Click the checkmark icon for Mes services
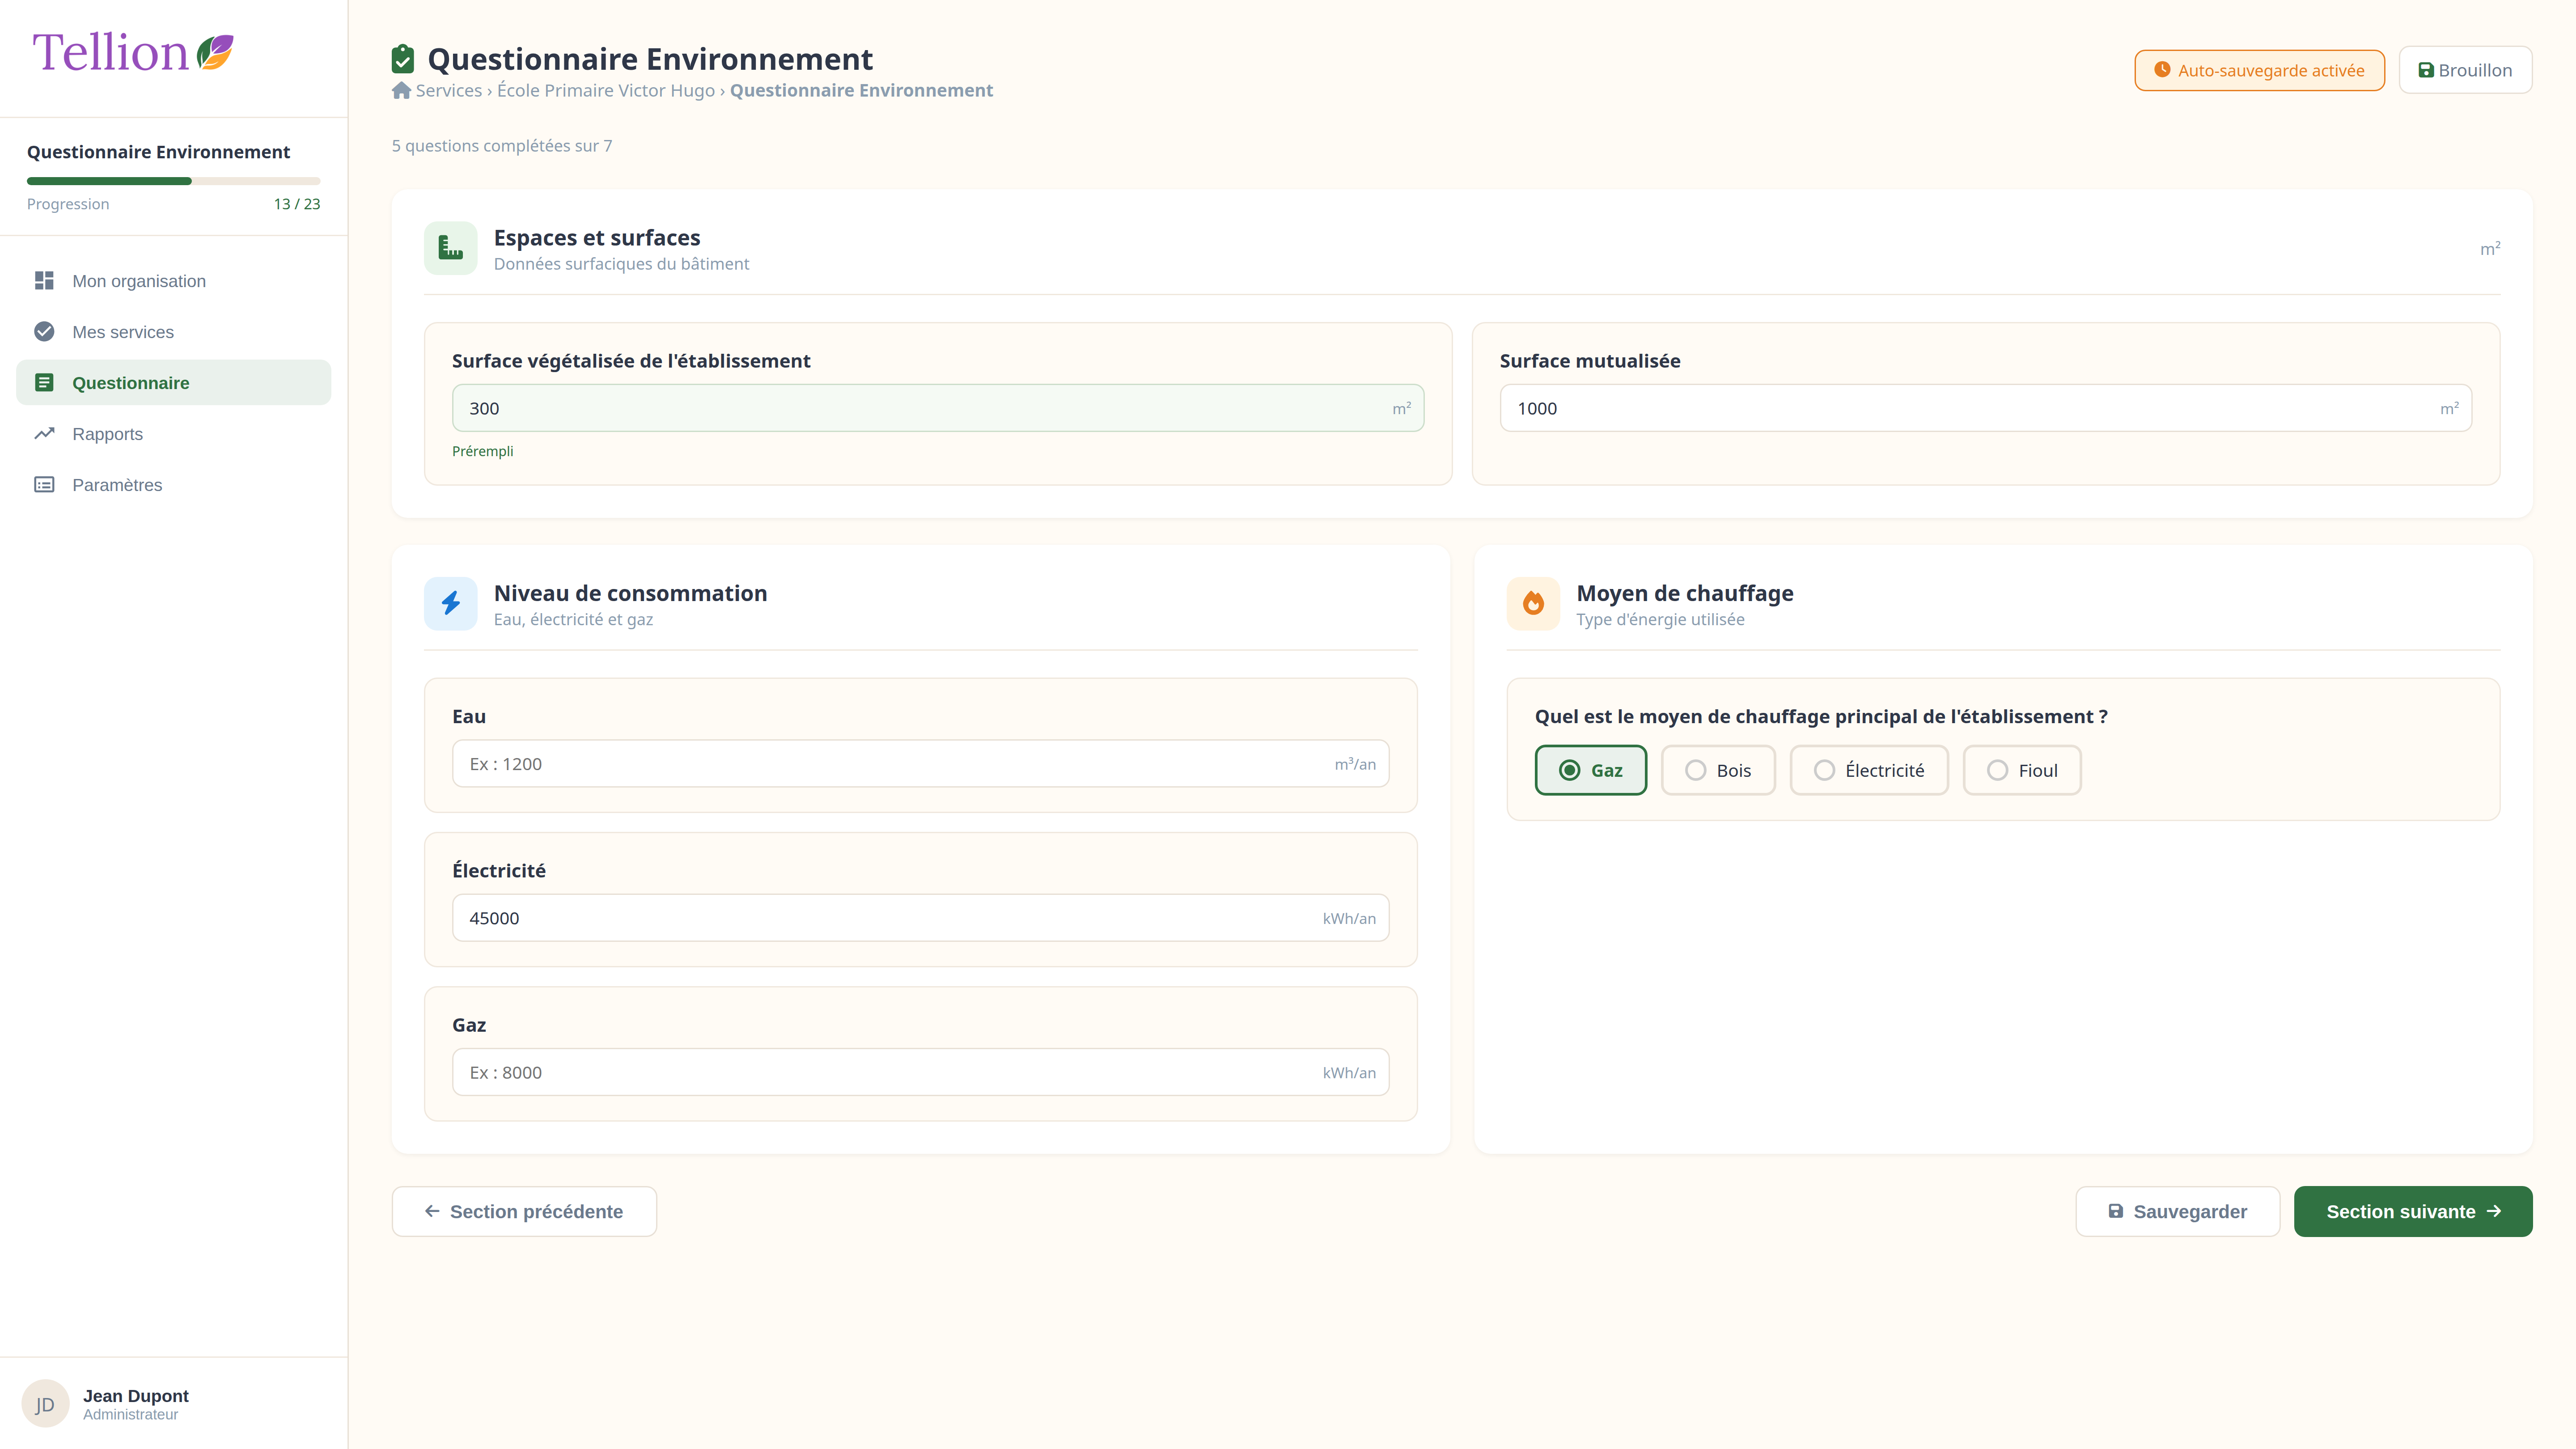 click(x=44, y=332)
